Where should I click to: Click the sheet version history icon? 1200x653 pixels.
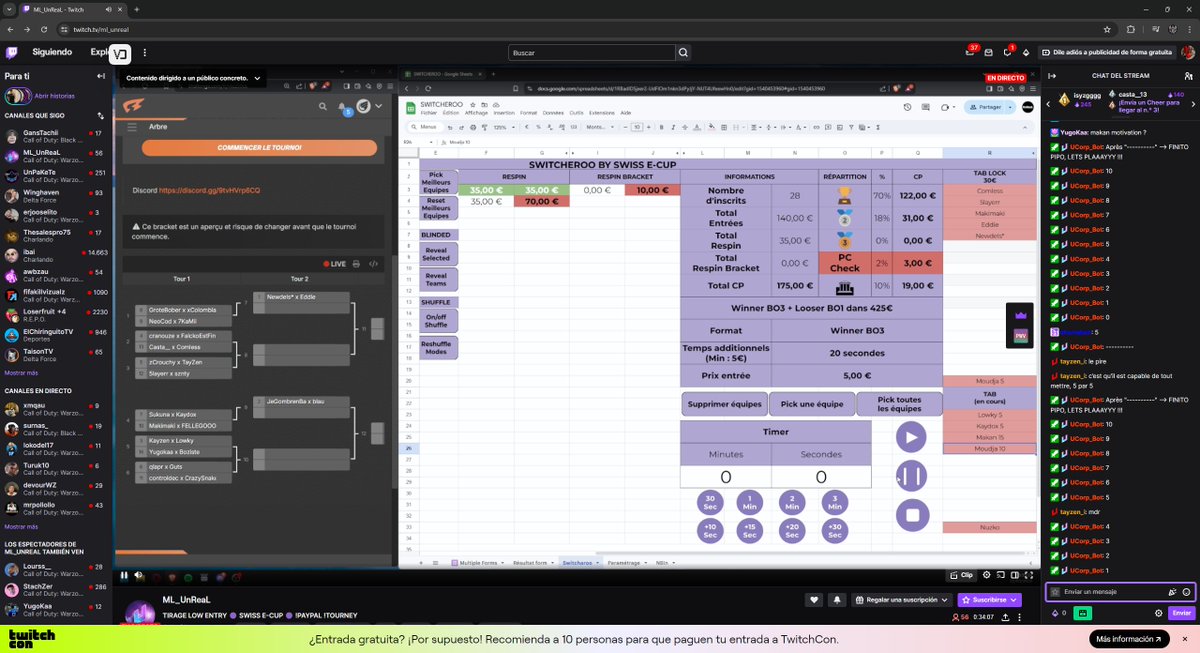(x=907, y=107)
